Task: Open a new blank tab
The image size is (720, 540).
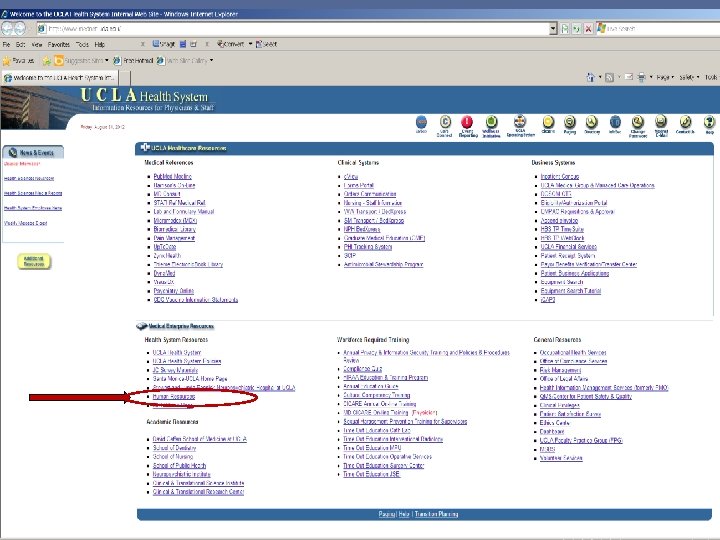Action: click(x=125, y=78)
